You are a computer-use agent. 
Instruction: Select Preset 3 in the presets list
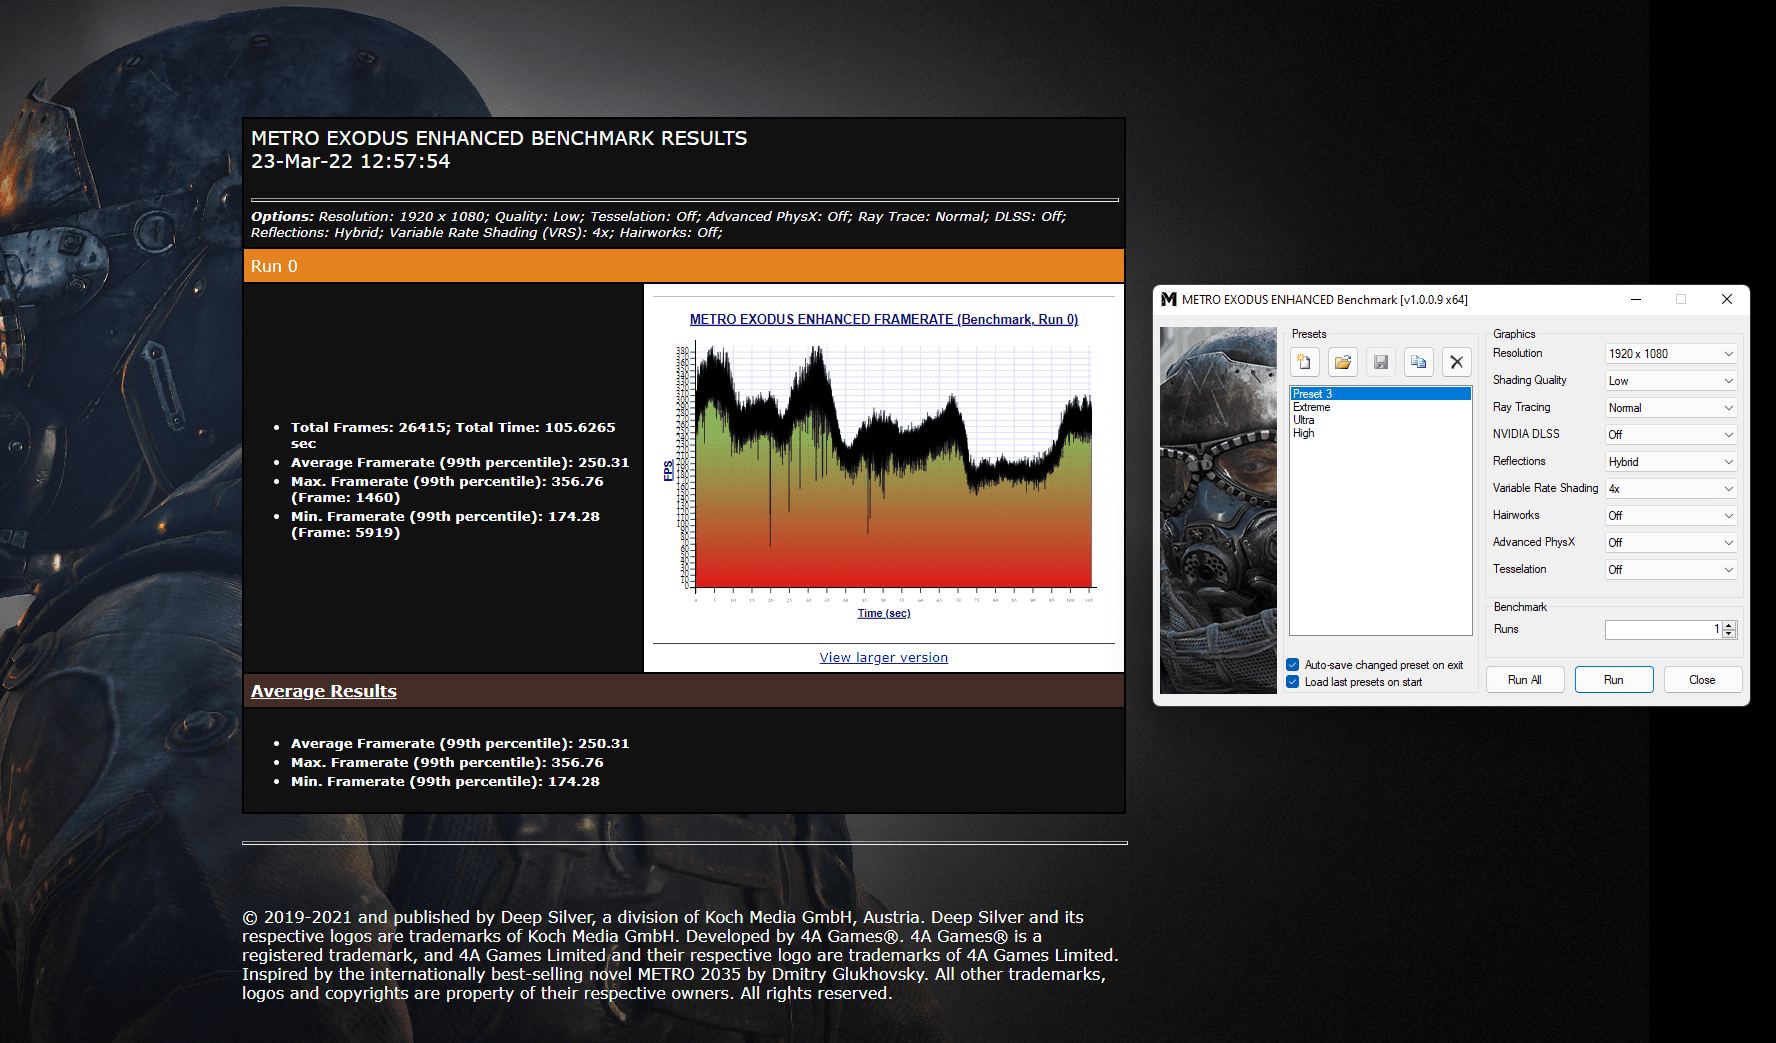tap(1380, 394)
